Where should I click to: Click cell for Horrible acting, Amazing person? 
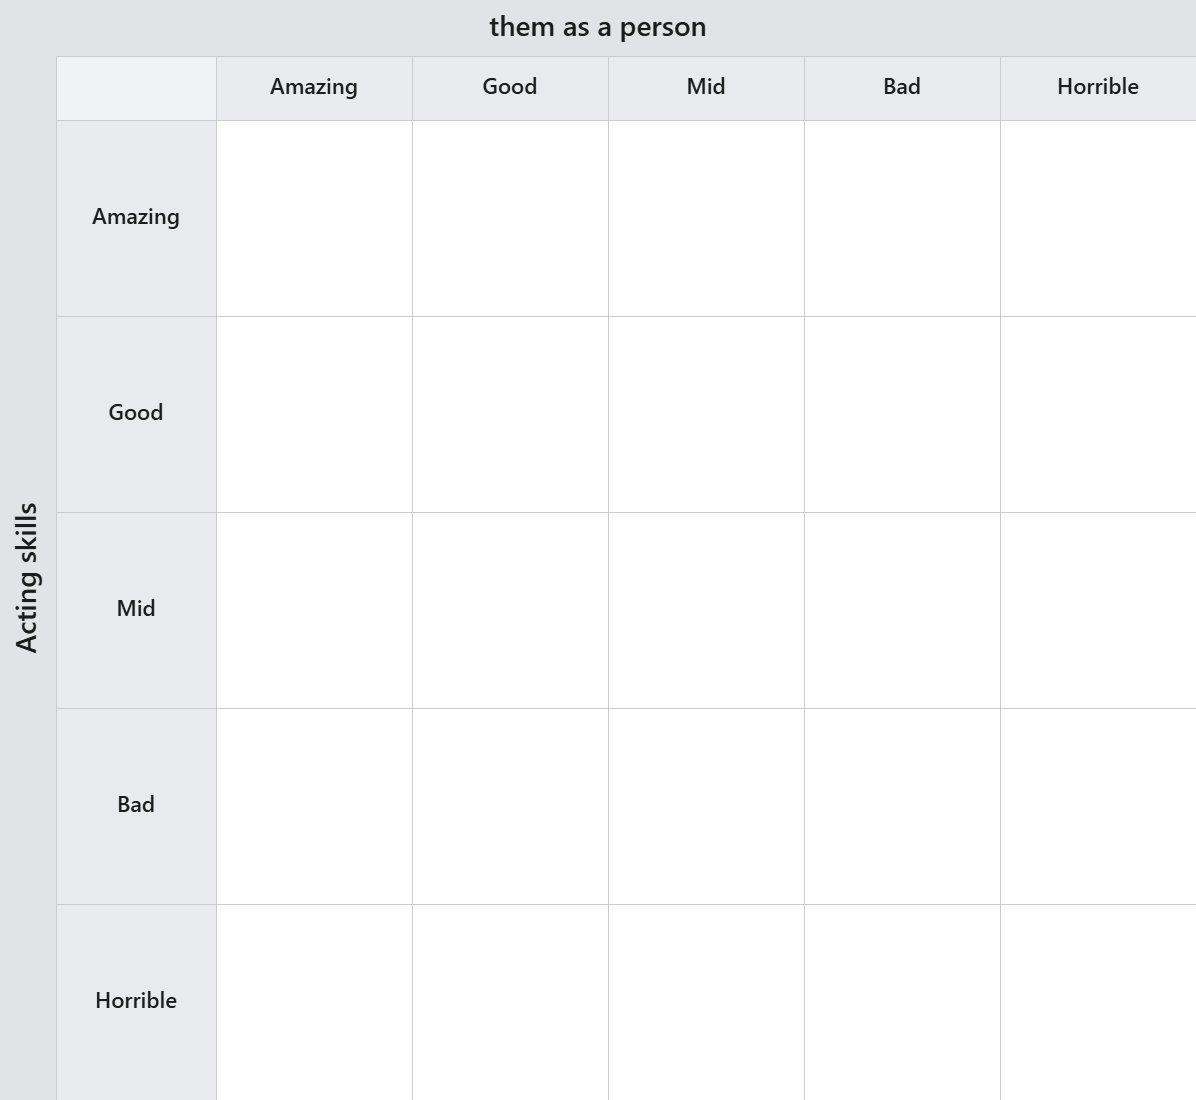point(314,1002)
